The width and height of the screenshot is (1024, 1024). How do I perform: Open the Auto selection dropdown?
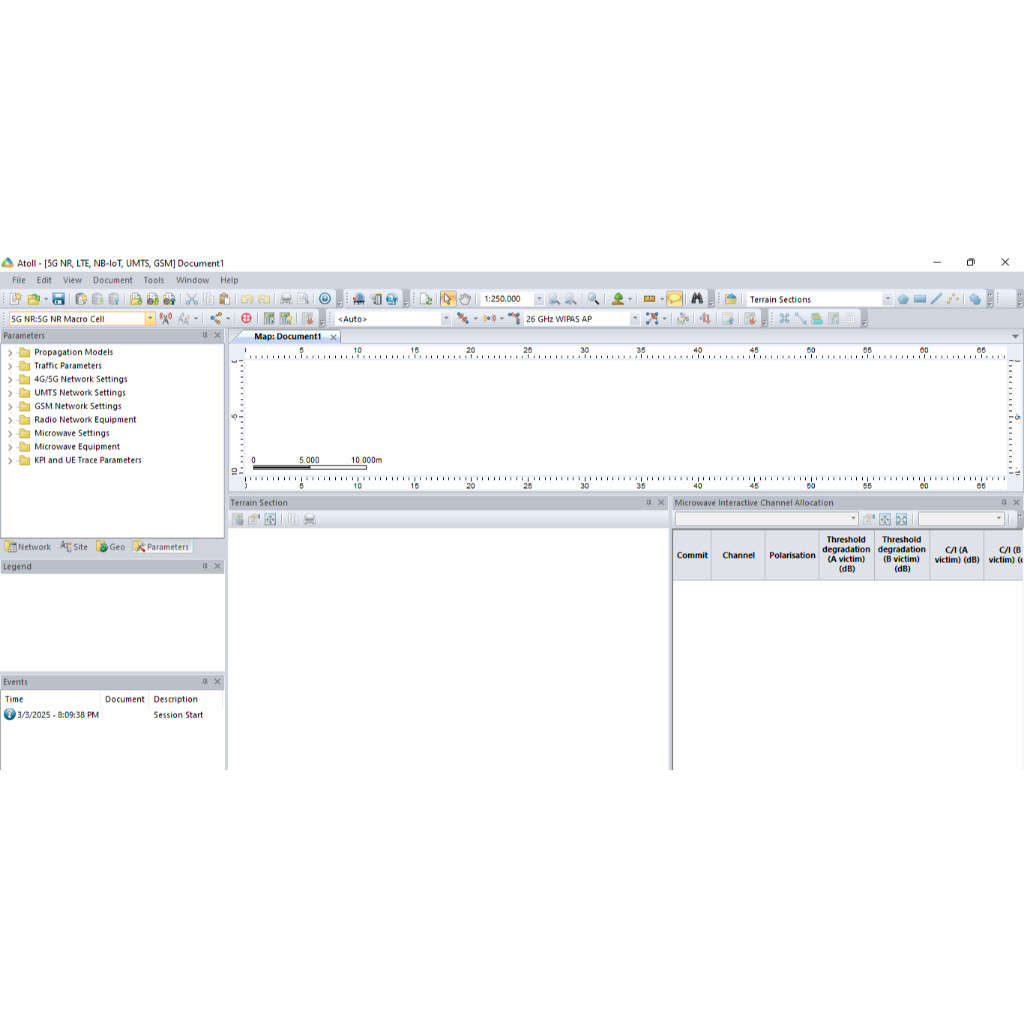pyautogui.click(x=446, y=319)
